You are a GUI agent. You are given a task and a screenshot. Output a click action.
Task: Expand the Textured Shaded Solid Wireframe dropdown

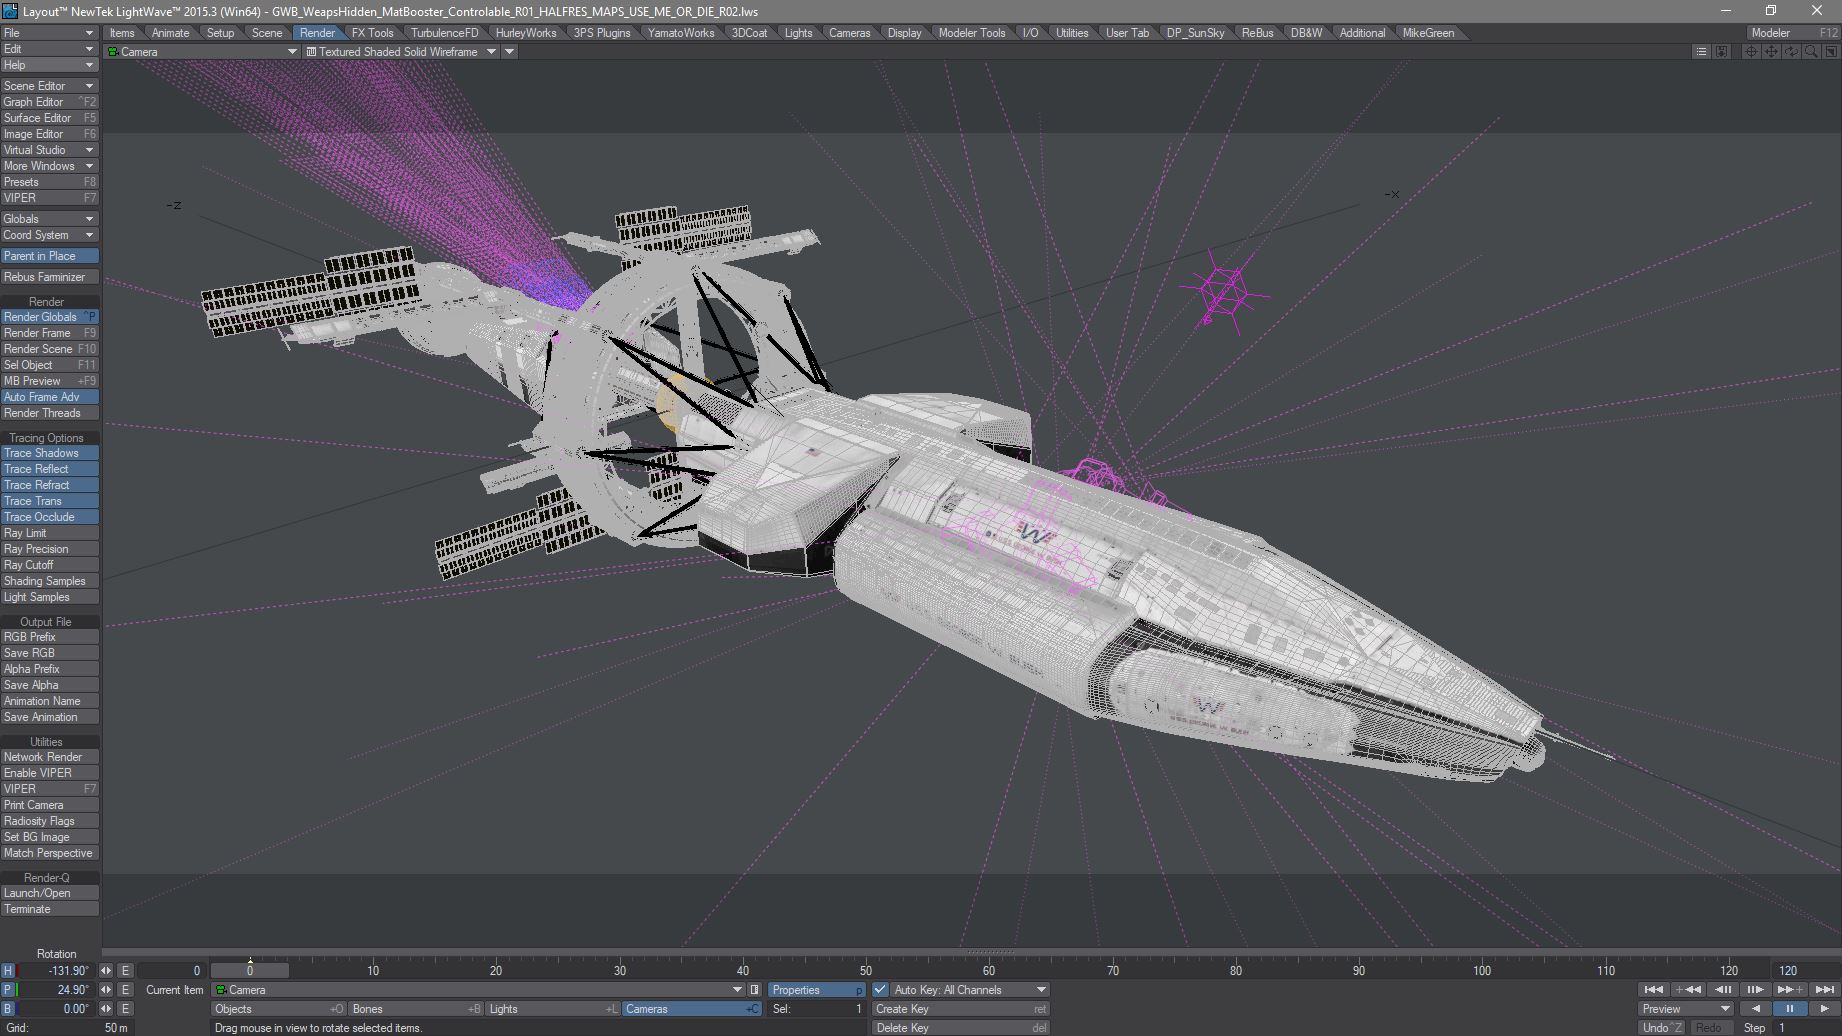tap(491, 52)
